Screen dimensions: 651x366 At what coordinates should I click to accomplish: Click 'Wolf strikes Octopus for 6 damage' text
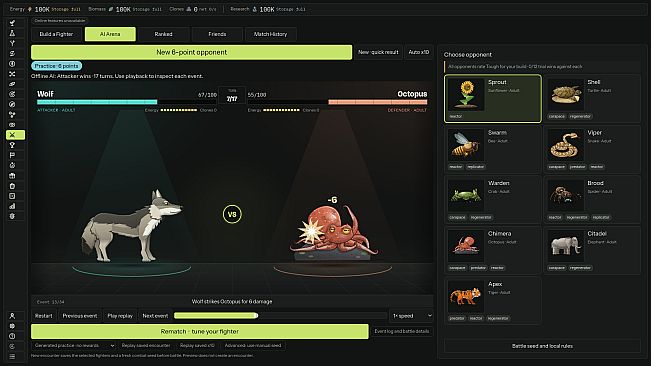(x=232, y=302)
